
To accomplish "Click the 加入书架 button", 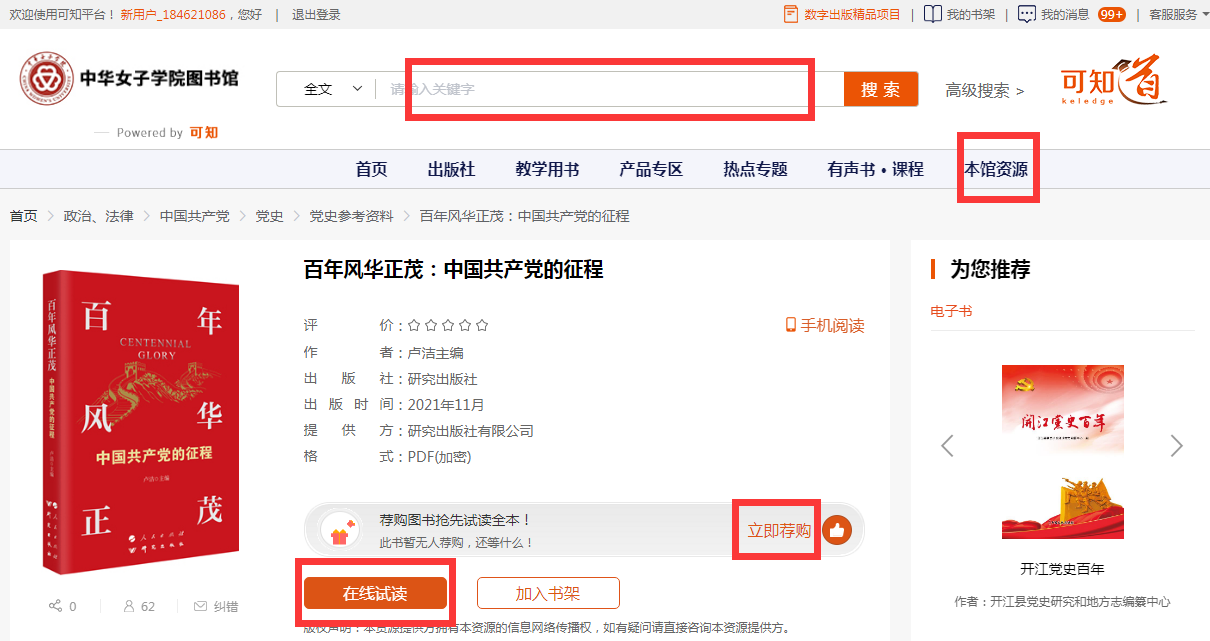I will pos(548,593).
